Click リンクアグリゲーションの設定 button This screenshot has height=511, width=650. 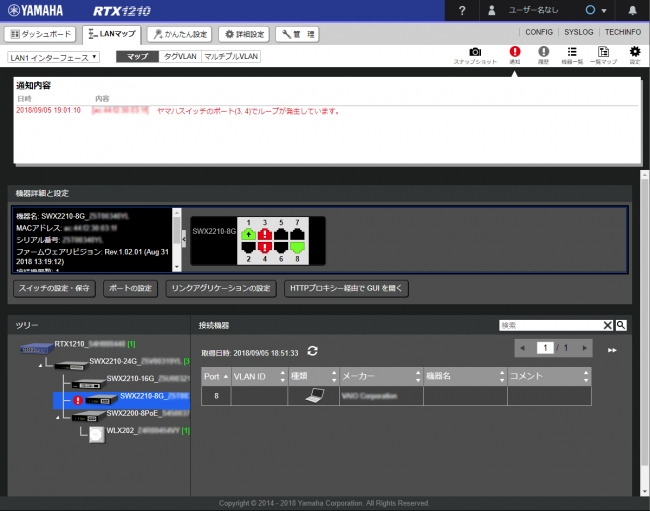(x=221, y=288)
